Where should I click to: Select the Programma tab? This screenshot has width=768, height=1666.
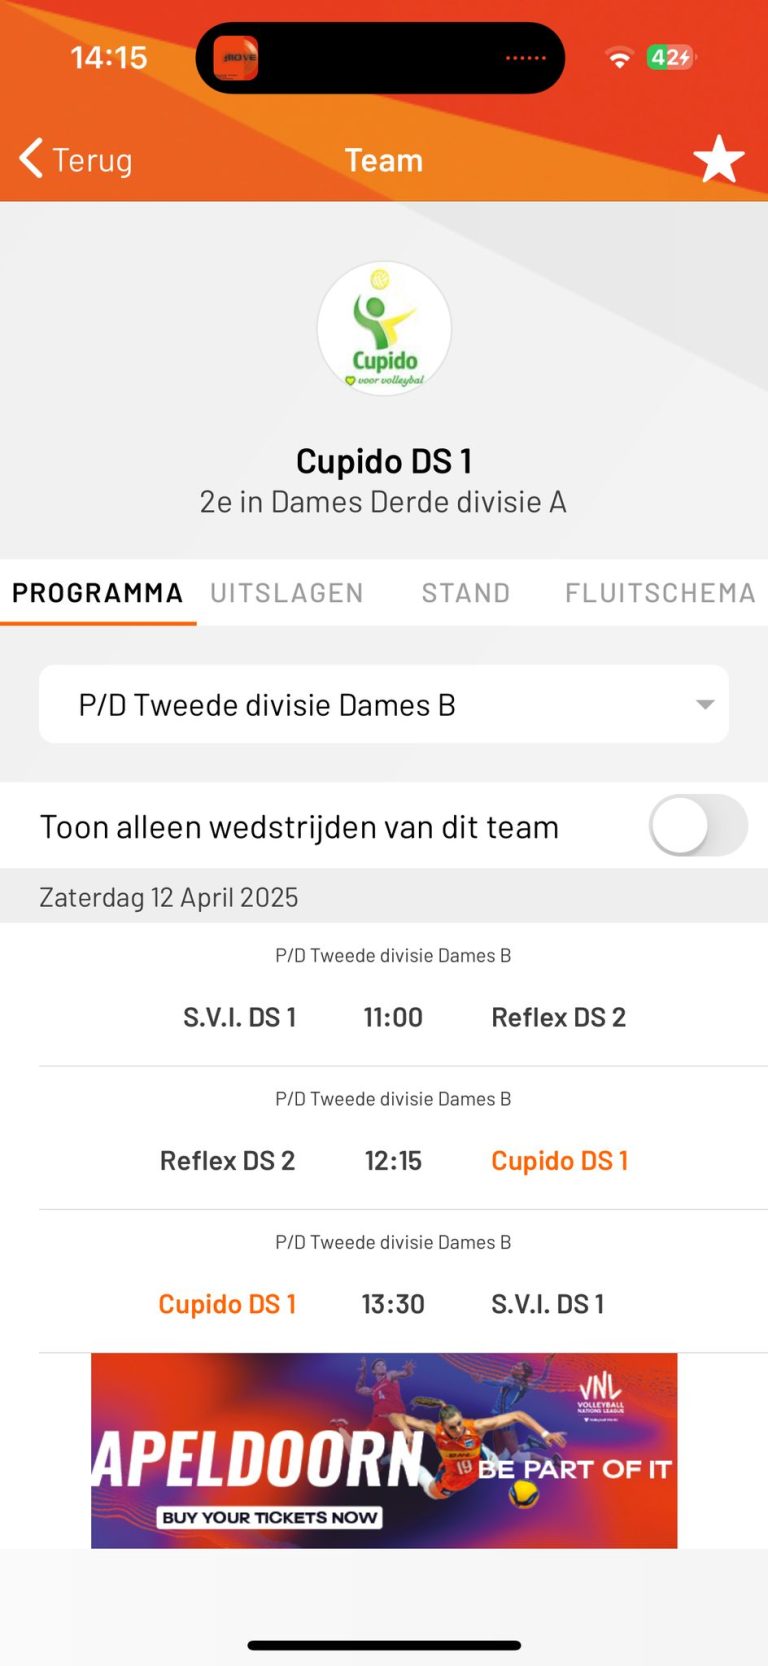[x=97, y=593]
